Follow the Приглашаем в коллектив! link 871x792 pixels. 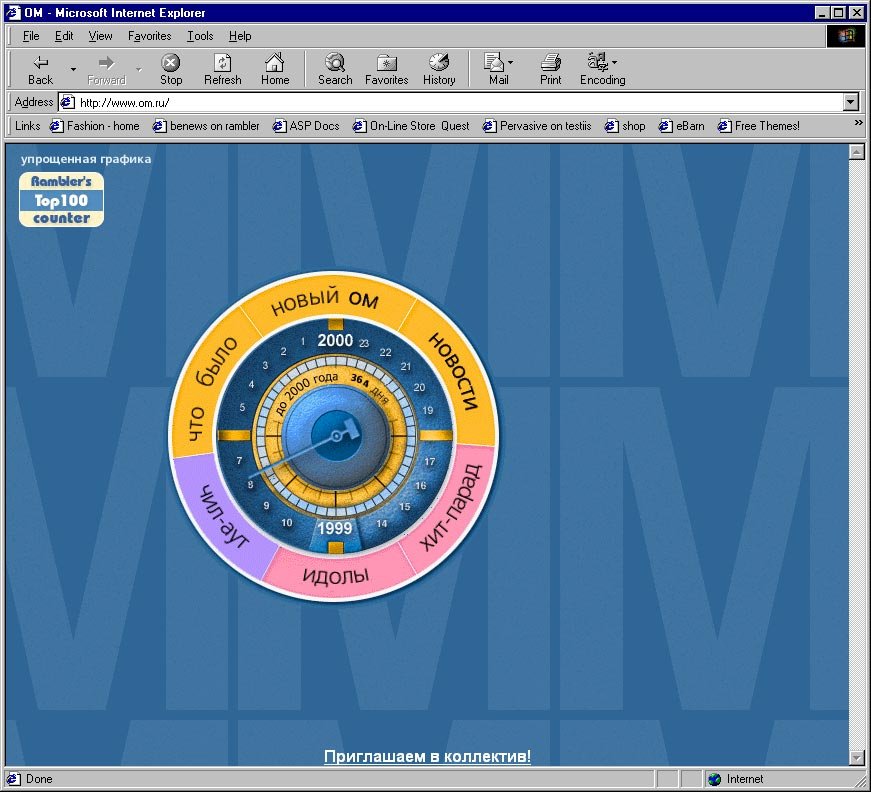coord(427,756)
